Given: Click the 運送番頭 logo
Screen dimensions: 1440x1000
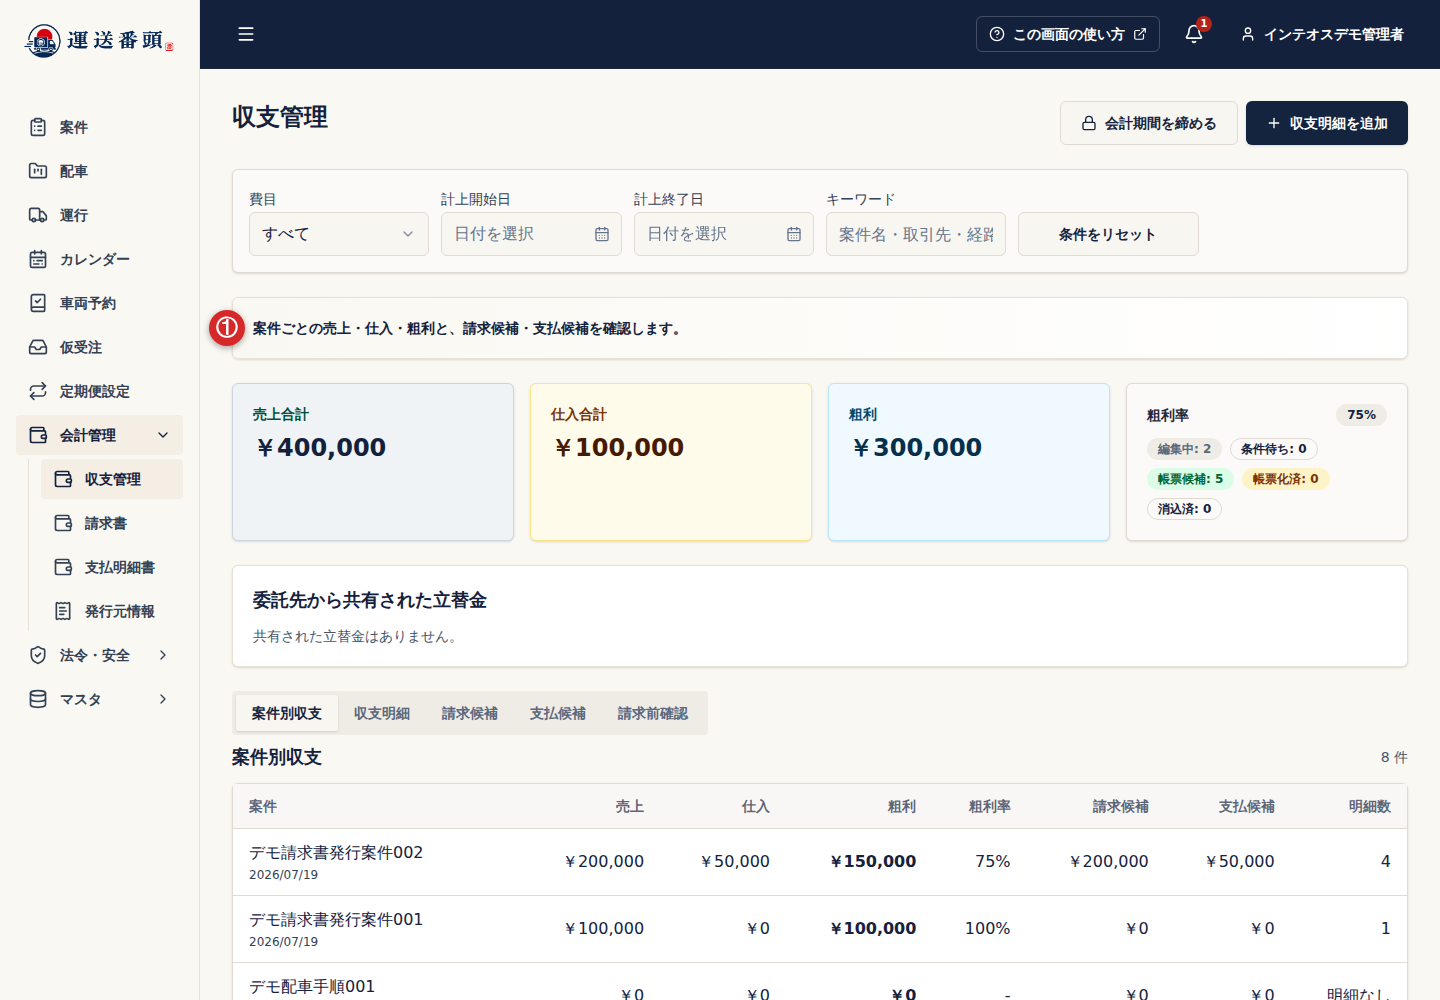Looking at the screenshot, I should [99, 40].
